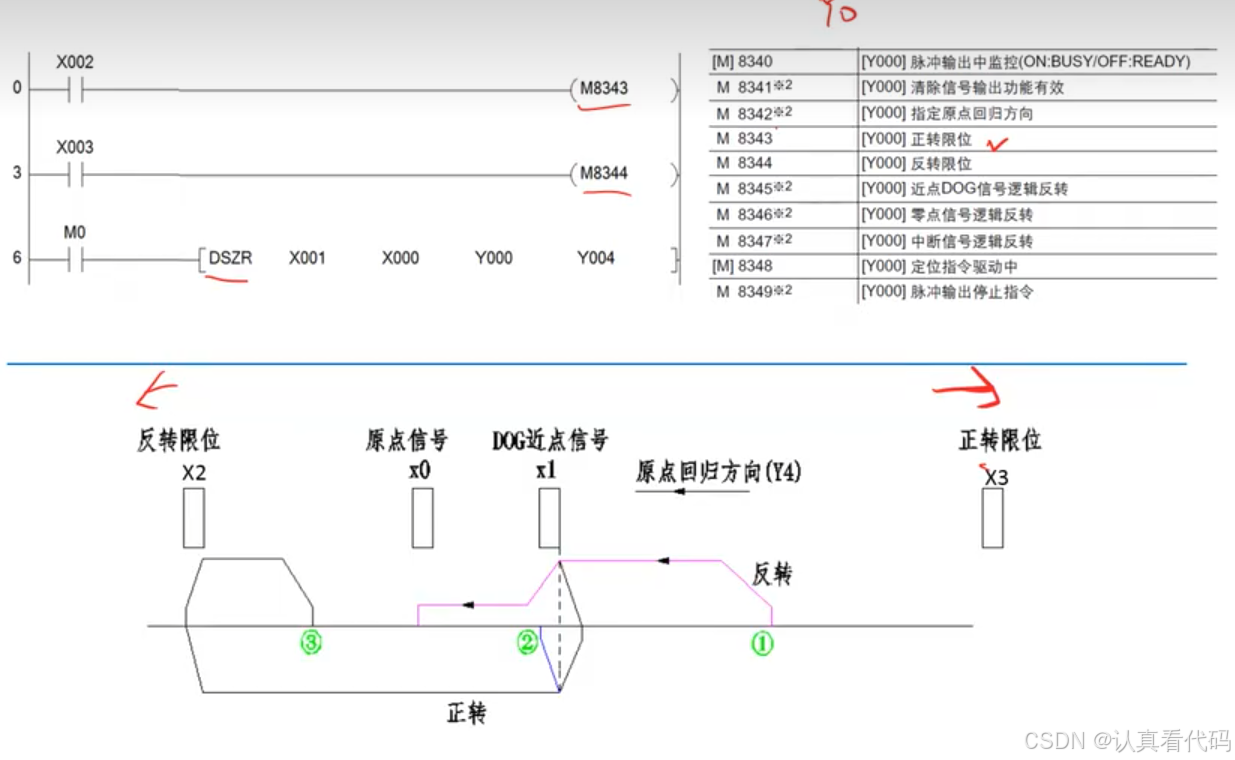This screenshot has width=1235, height=760.
Task: Click the '原点回归方向(Y4)' label
Action: (718, 472)
